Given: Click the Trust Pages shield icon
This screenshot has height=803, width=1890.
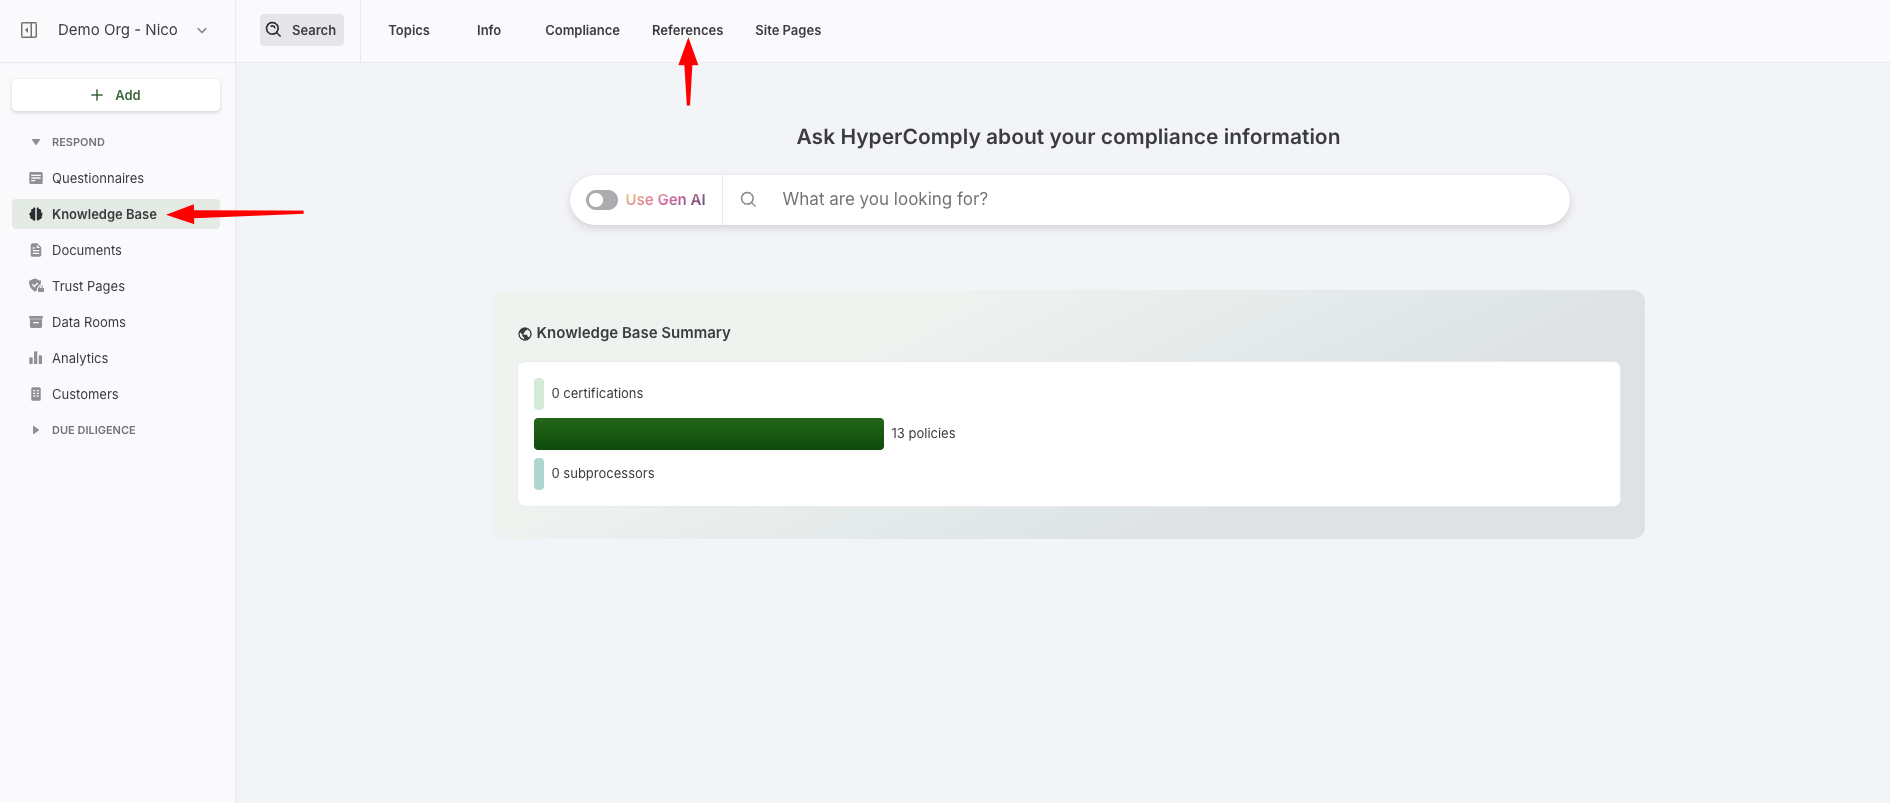Looking at the screenshot, I should pos(36,286).
